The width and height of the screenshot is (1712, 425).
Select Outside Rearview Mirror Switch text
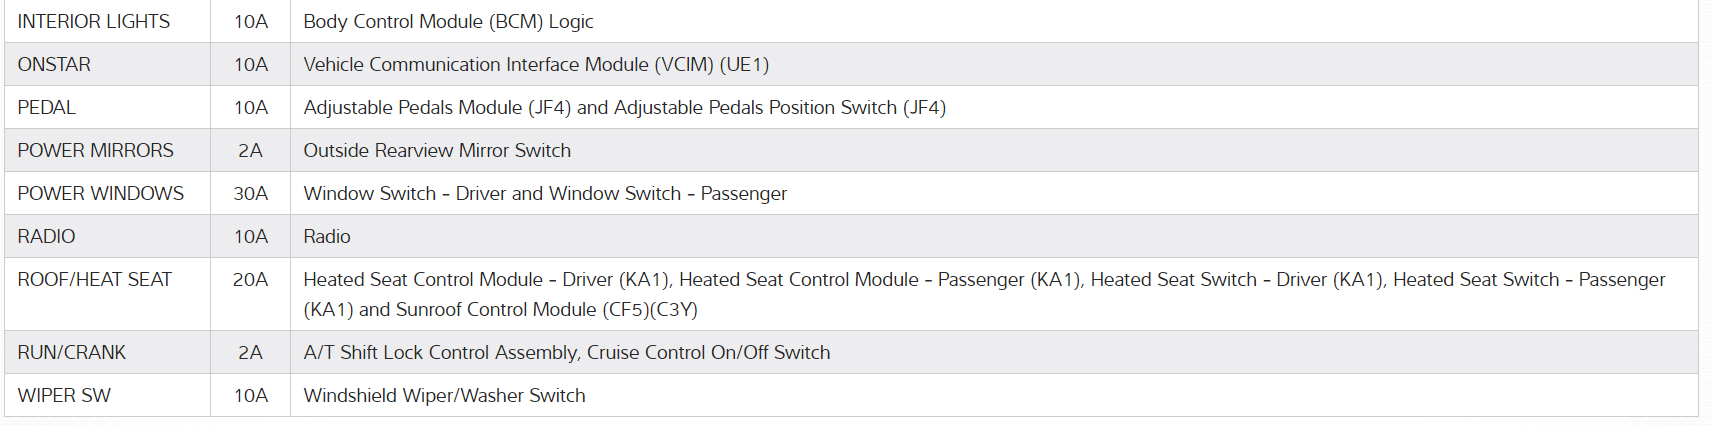(x=437, y=150)
